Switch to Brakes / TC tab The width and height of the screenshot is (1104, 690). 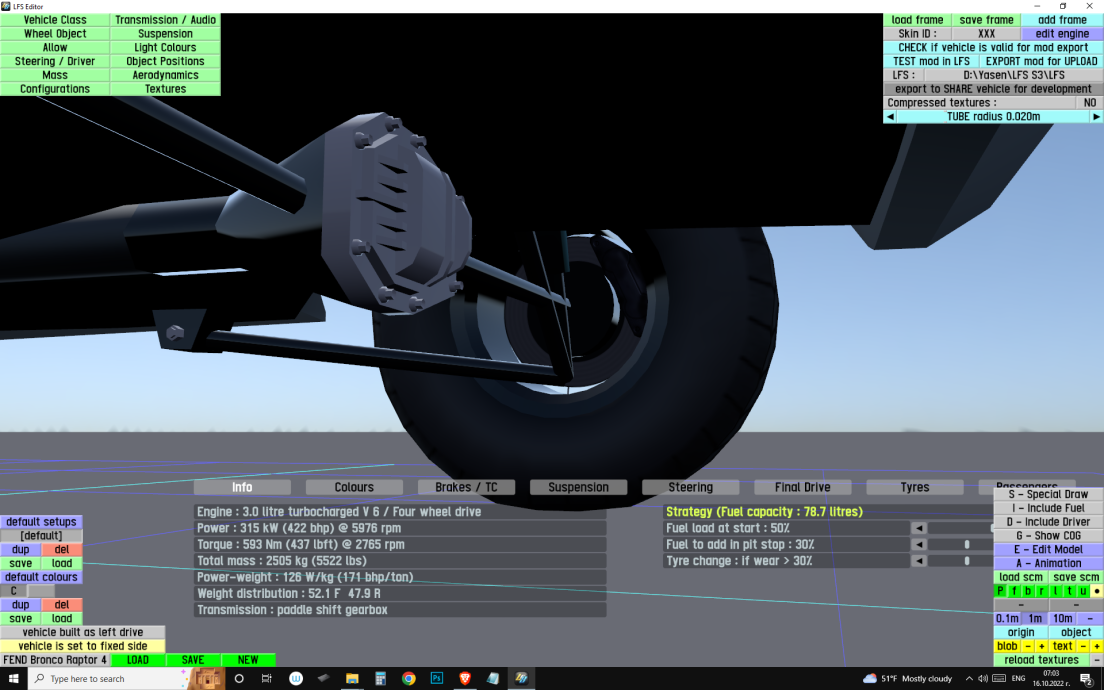[466, 487]
